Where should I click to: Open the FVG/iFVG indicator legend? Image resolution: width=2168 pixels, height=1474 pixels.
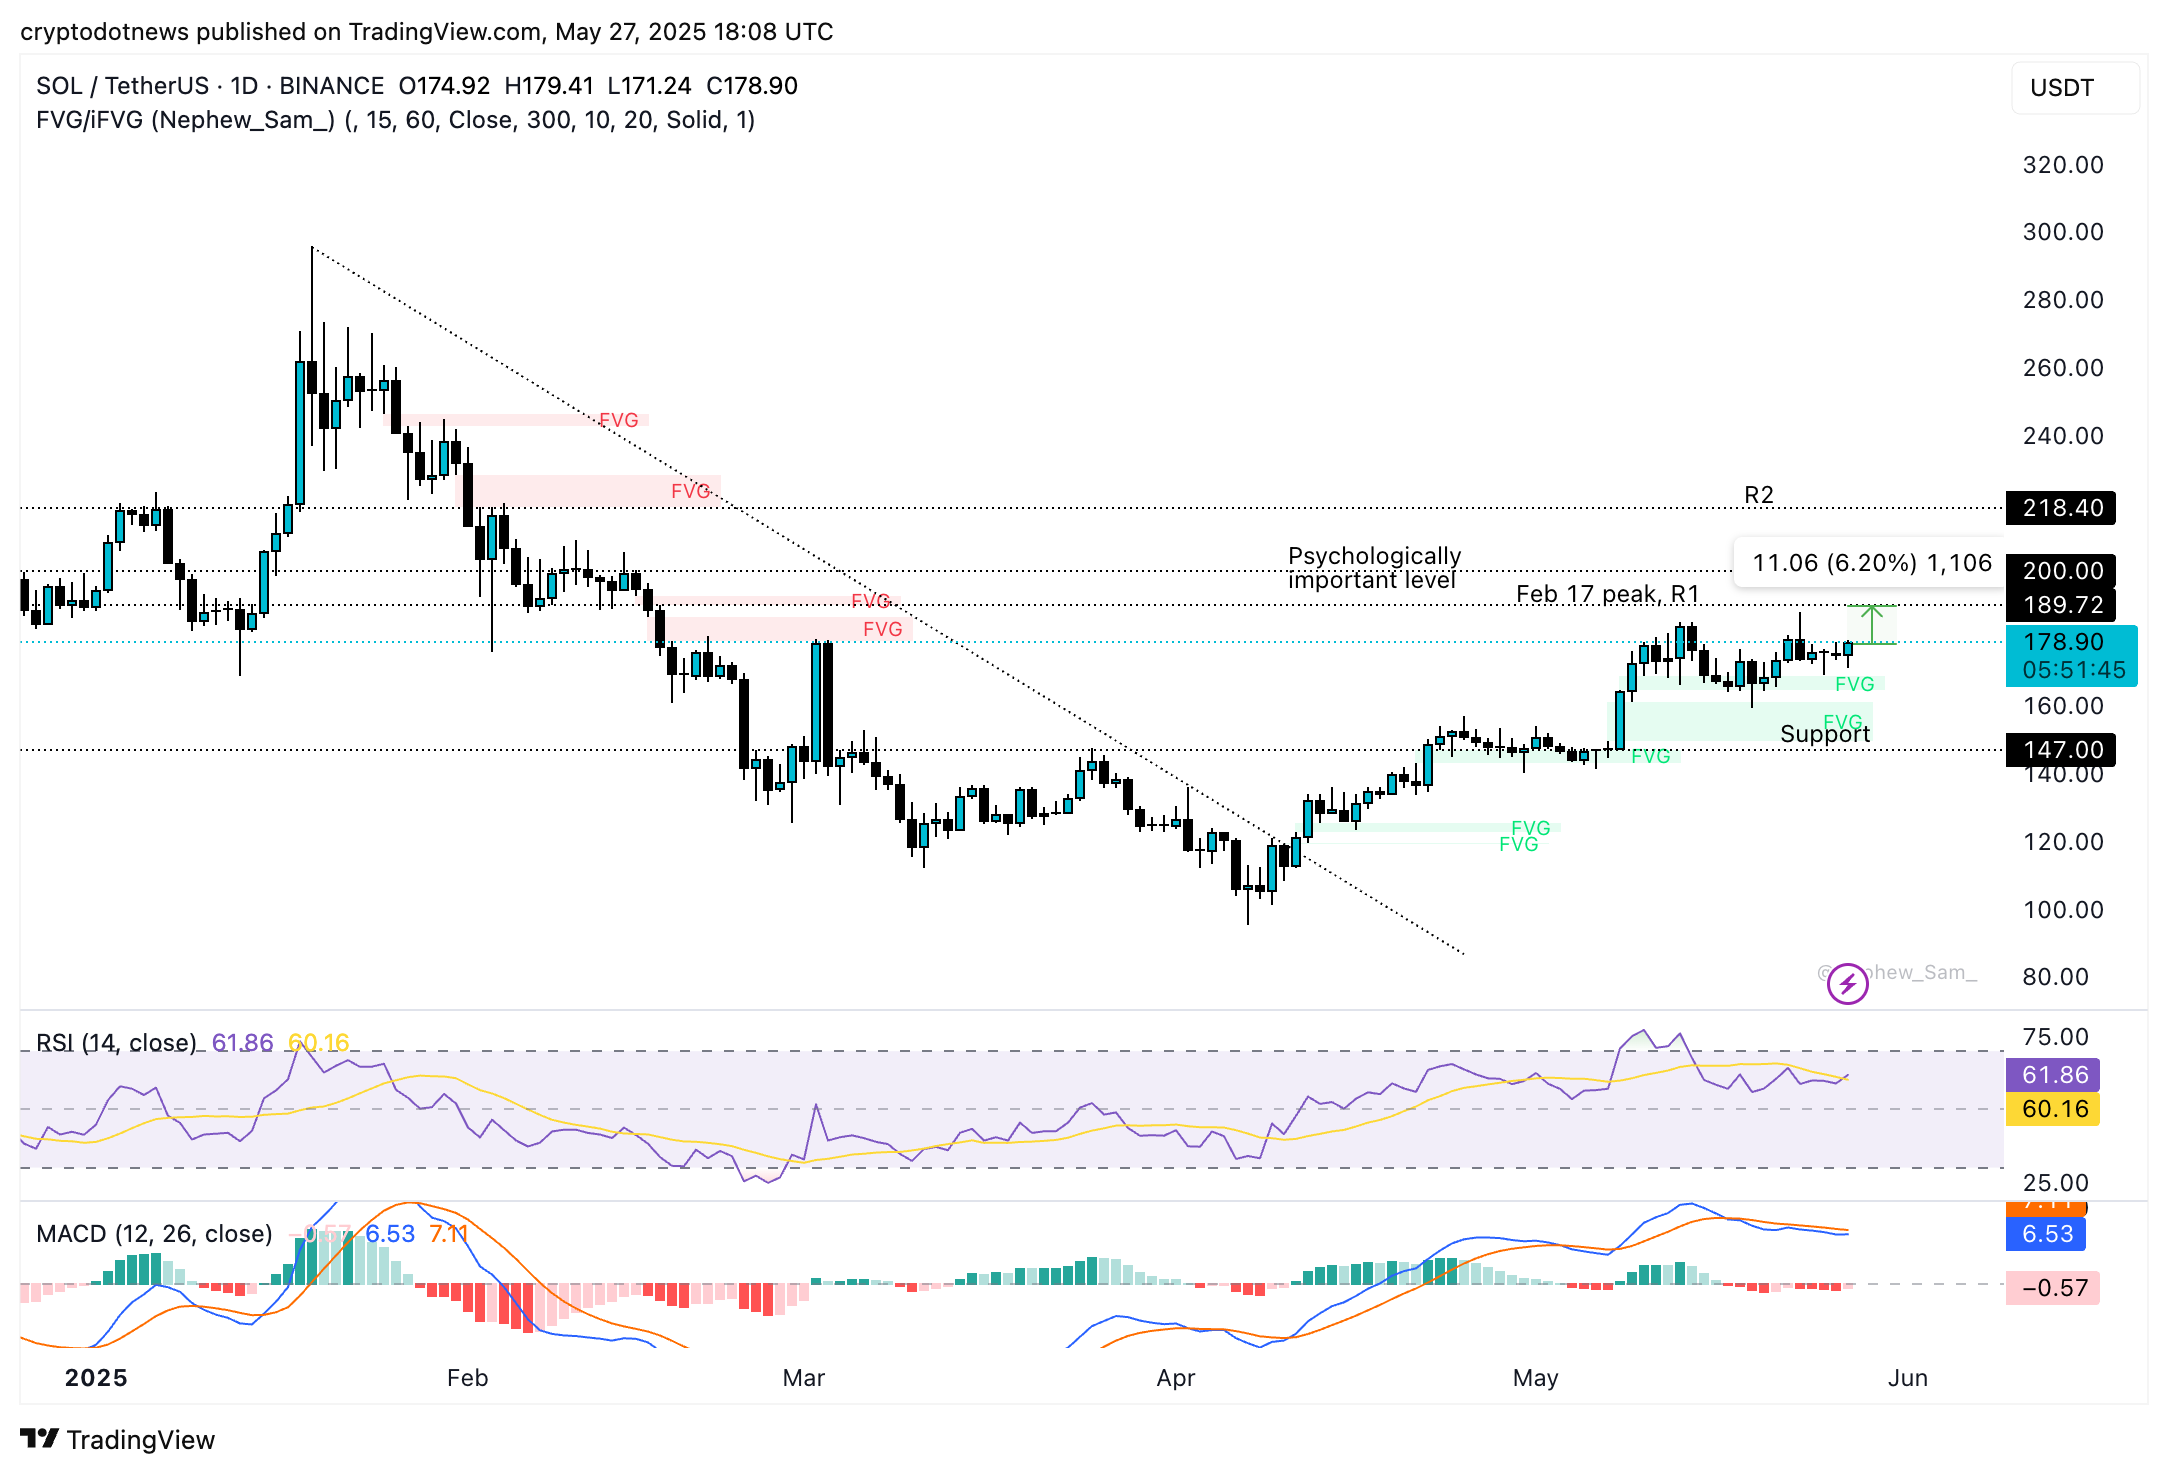point(185,120)
